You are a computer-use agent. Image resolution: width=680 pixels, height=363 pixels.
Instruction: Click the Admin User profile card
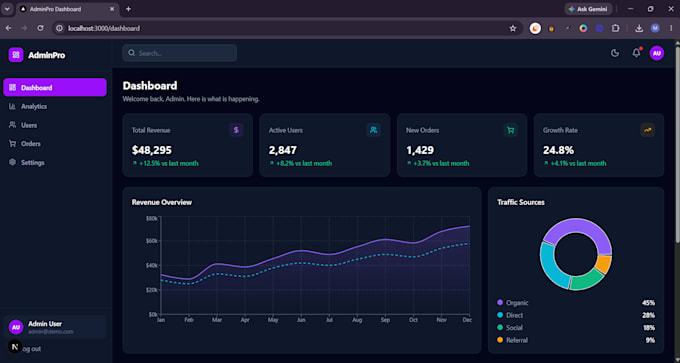pos(55,327)
